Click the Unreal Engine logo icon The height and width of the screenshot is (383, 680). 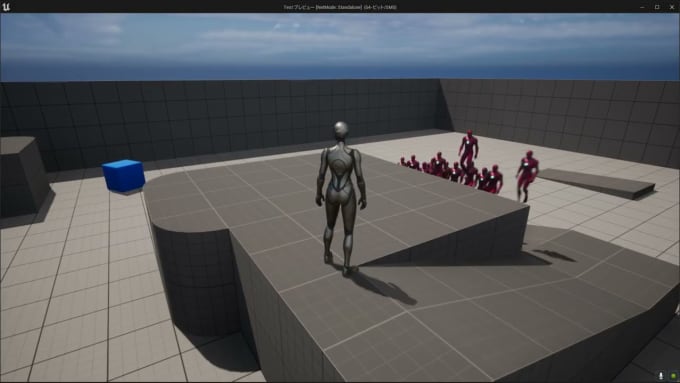6,7
